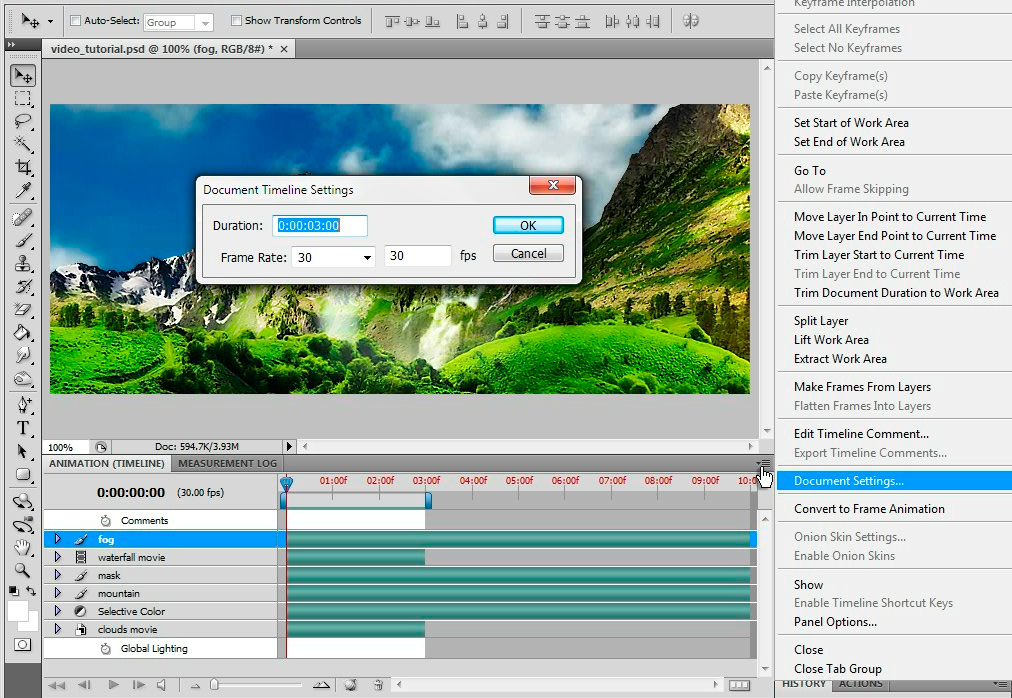
Task: Select the History Brush tool
Action: (x=23, y=287)
